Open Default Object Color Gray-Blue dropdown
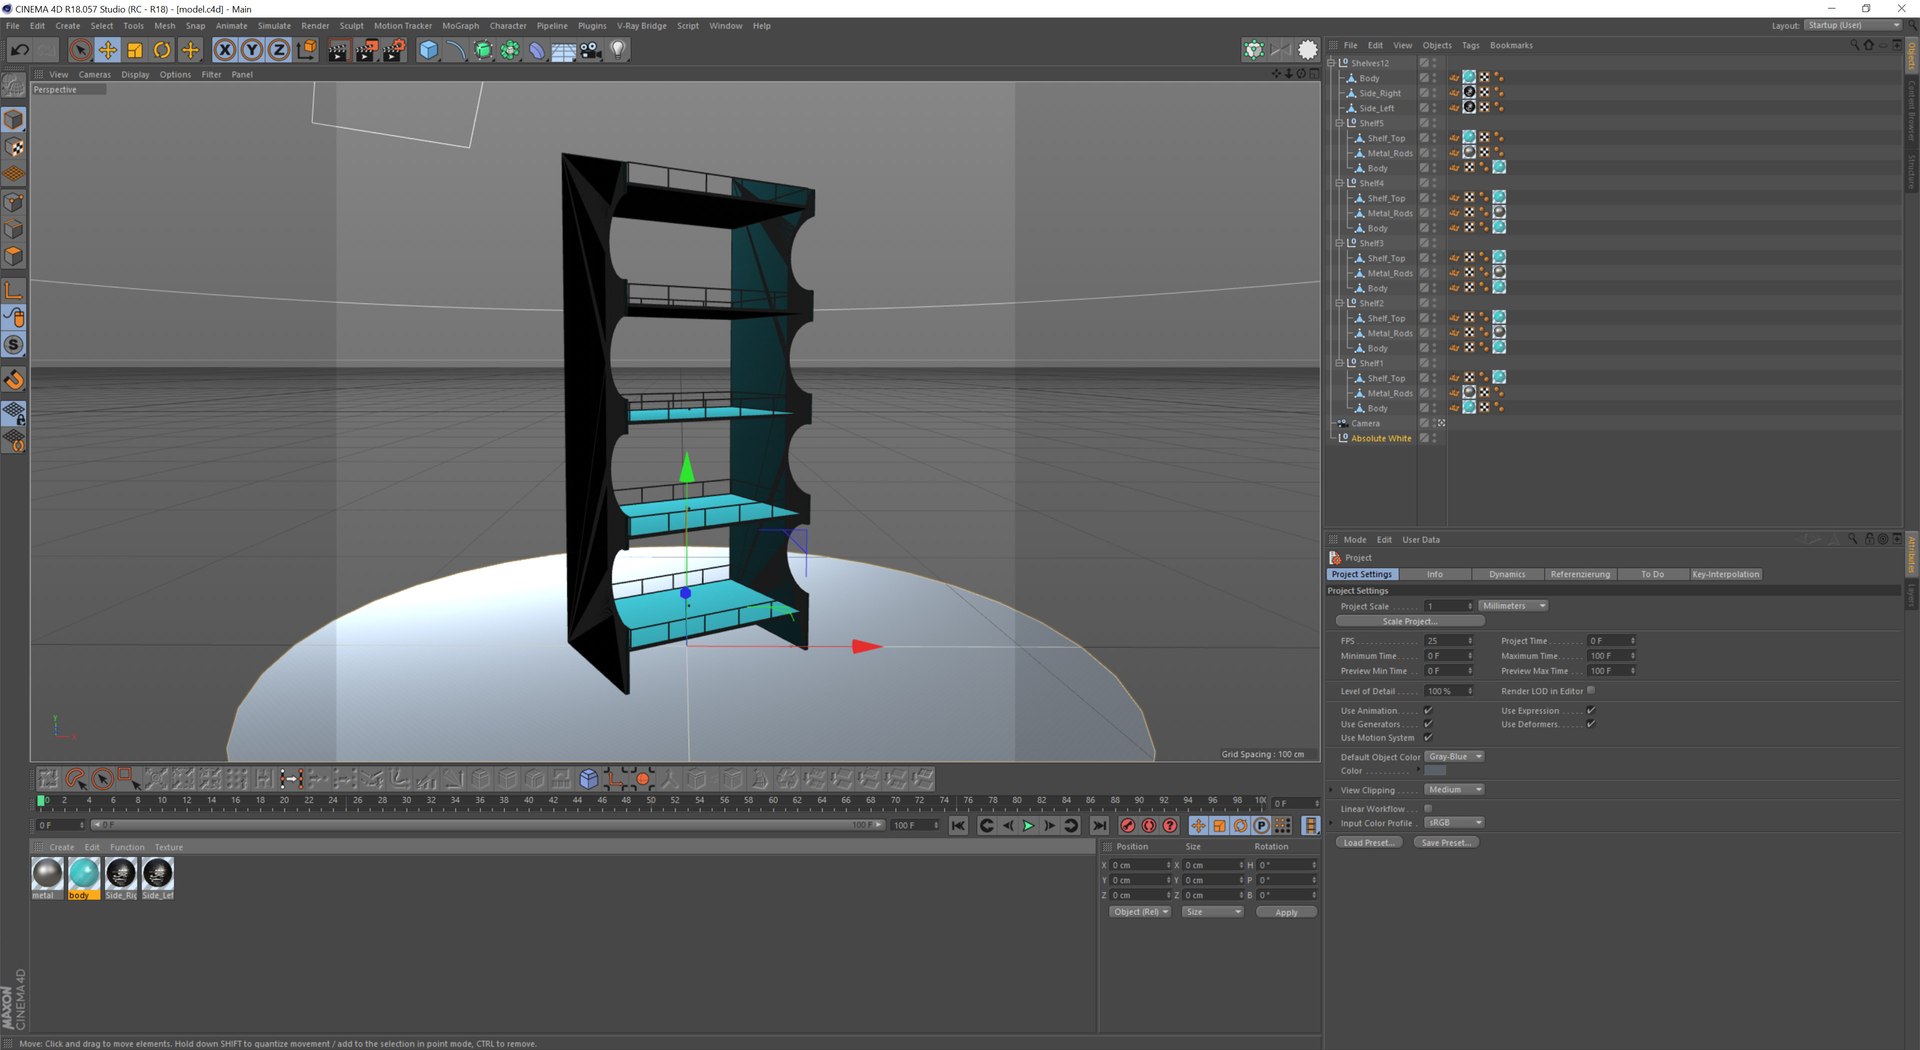This screenshot has width=1920, height=1050. coord(1454,757)
